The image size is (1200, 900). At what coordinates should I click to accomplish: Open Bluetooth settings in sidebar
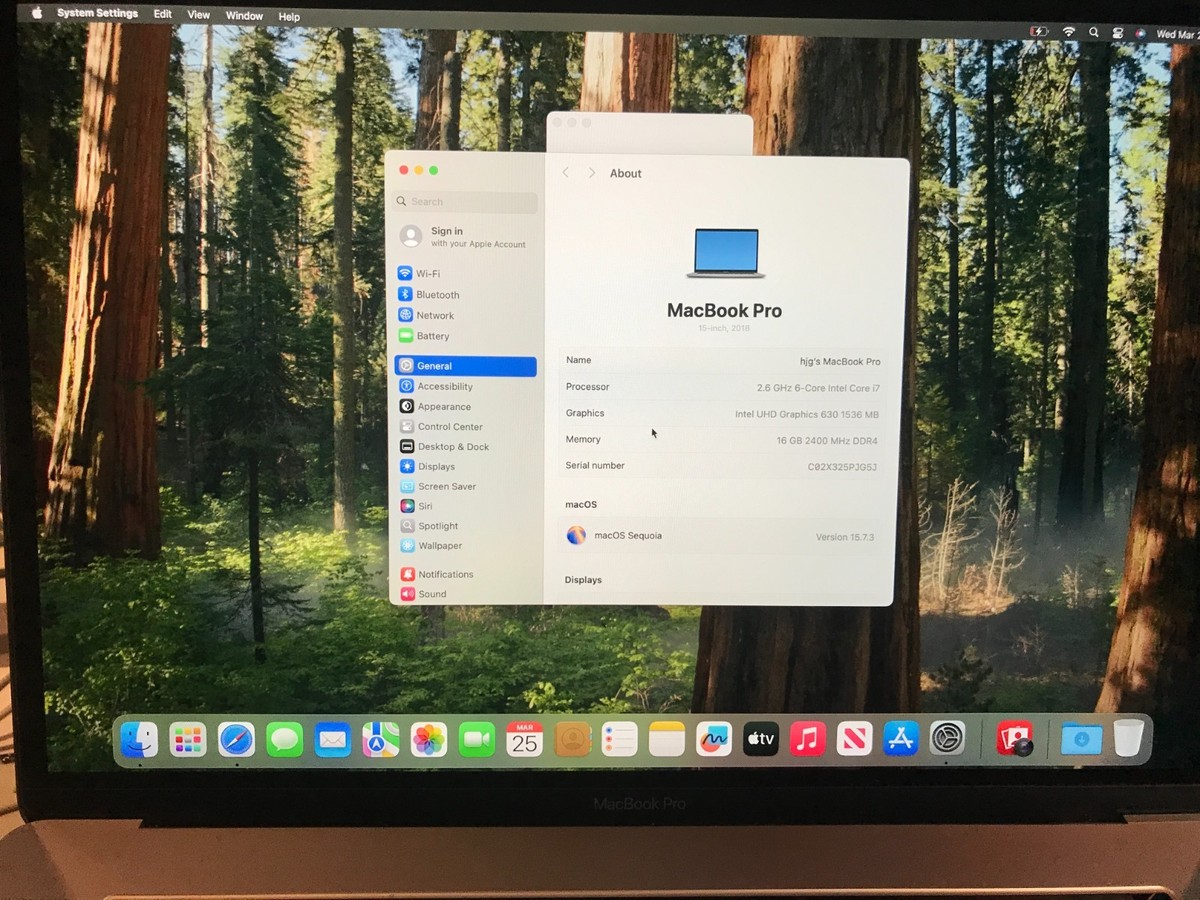tap(428, 295)
